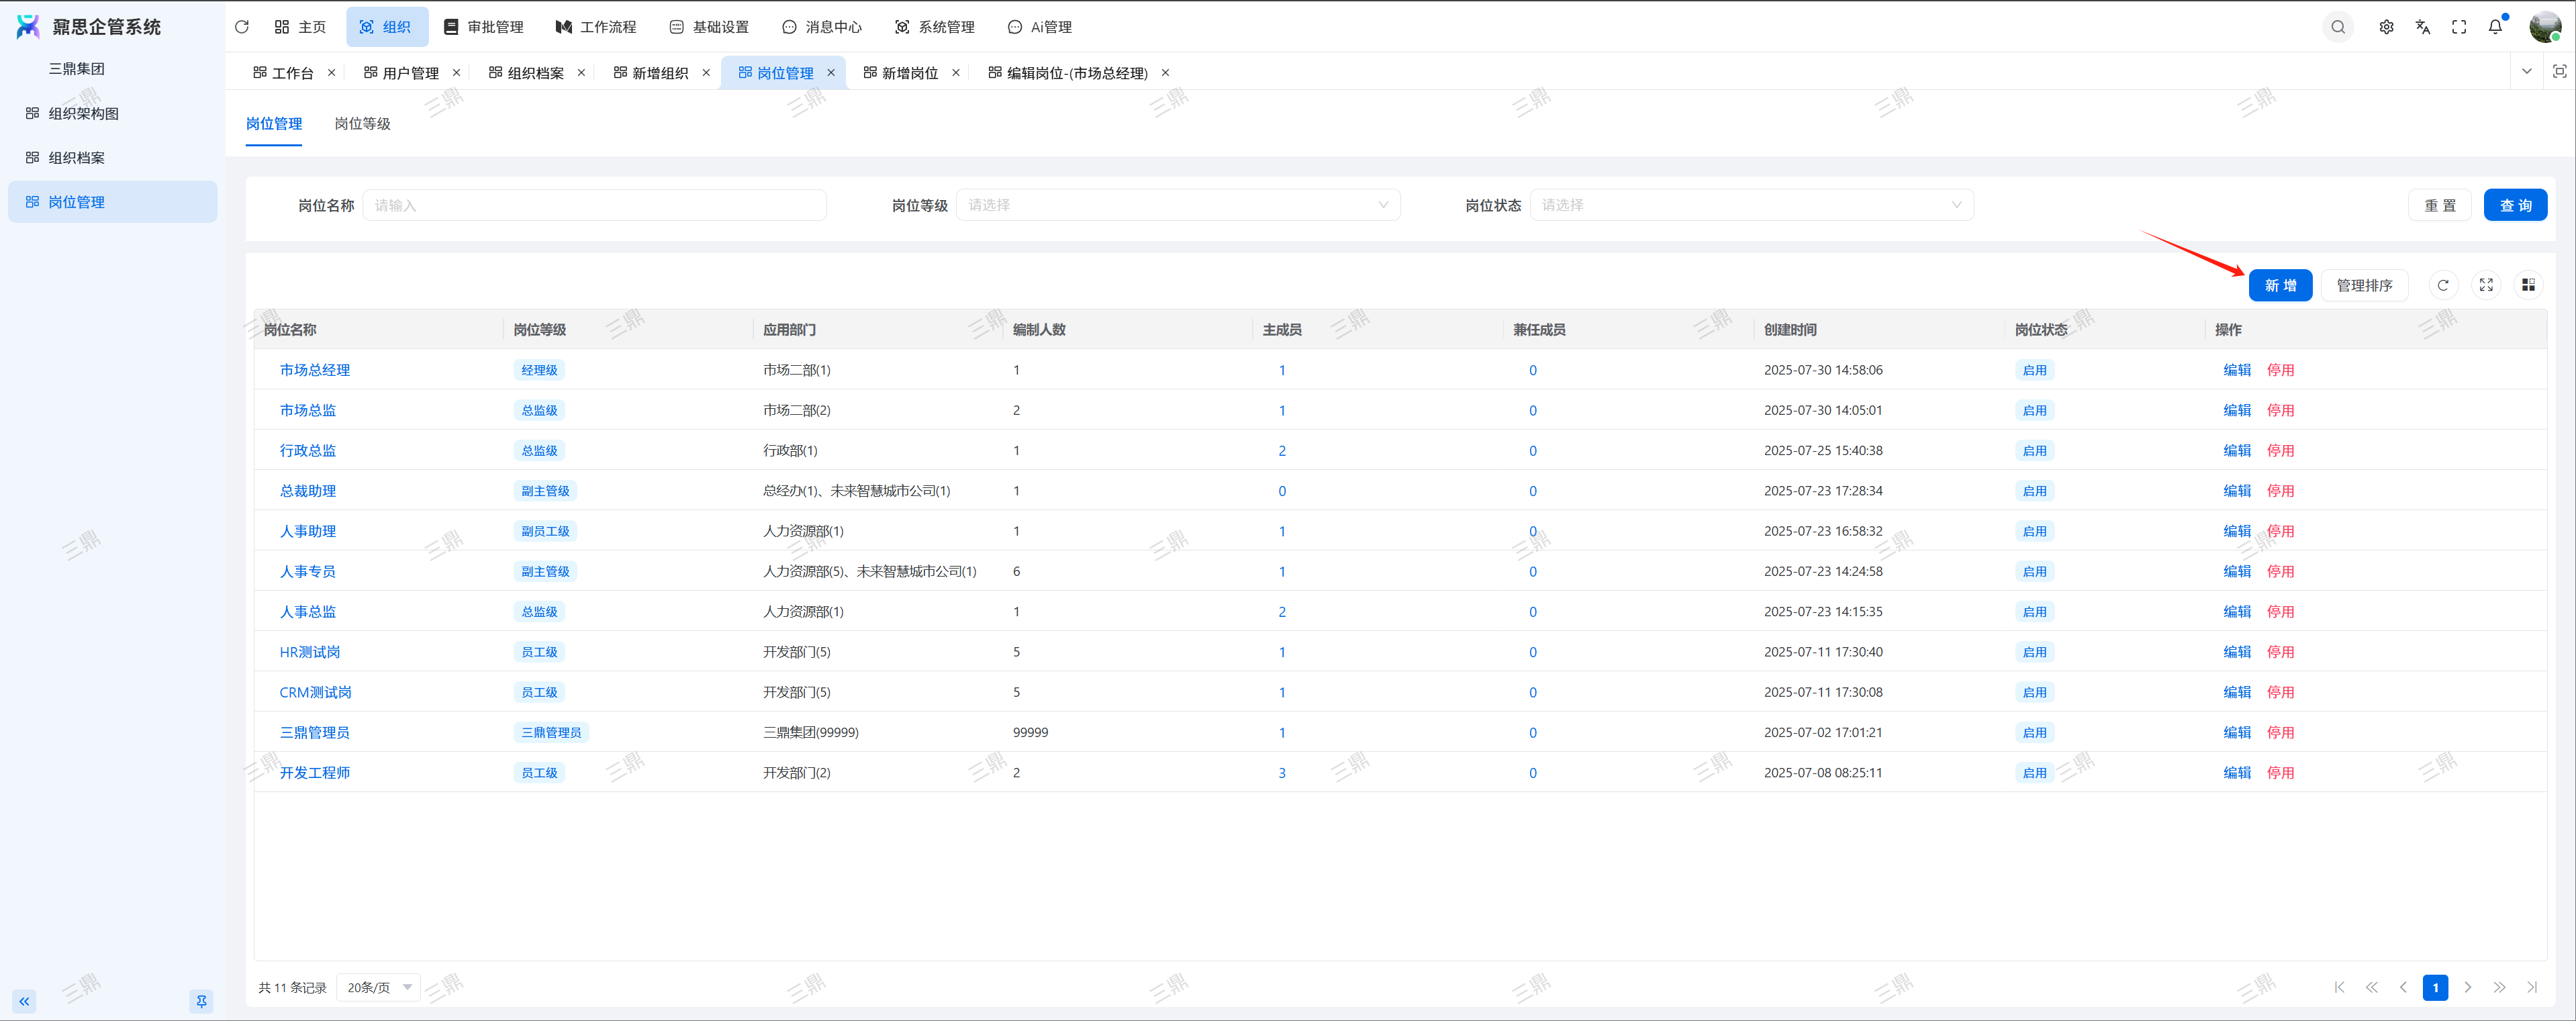
Task: Toggle 停用 for 开发工程师 row
Action: coord(2280,773)
